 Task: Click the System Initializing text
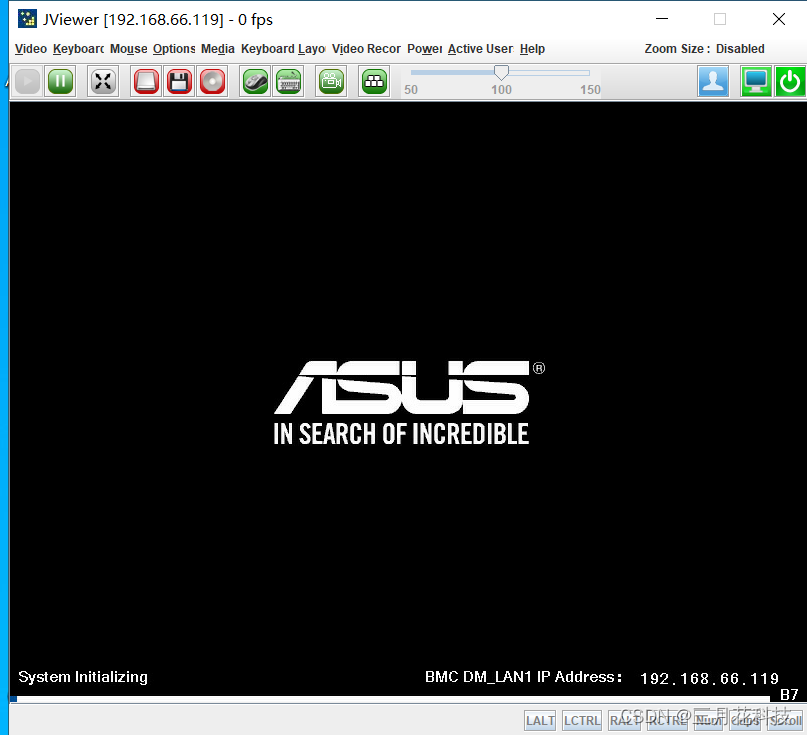point(83,676)
